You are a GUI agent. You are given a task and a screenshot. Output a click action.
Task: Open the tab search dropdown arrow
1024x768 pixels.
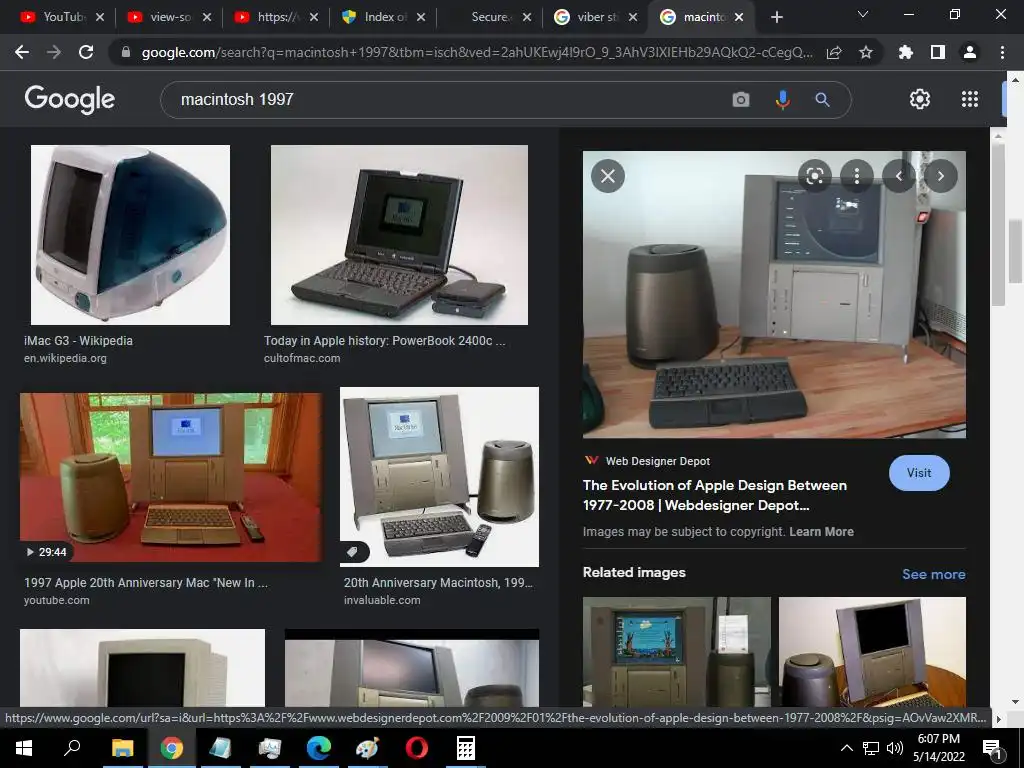(x=863, y=14)
